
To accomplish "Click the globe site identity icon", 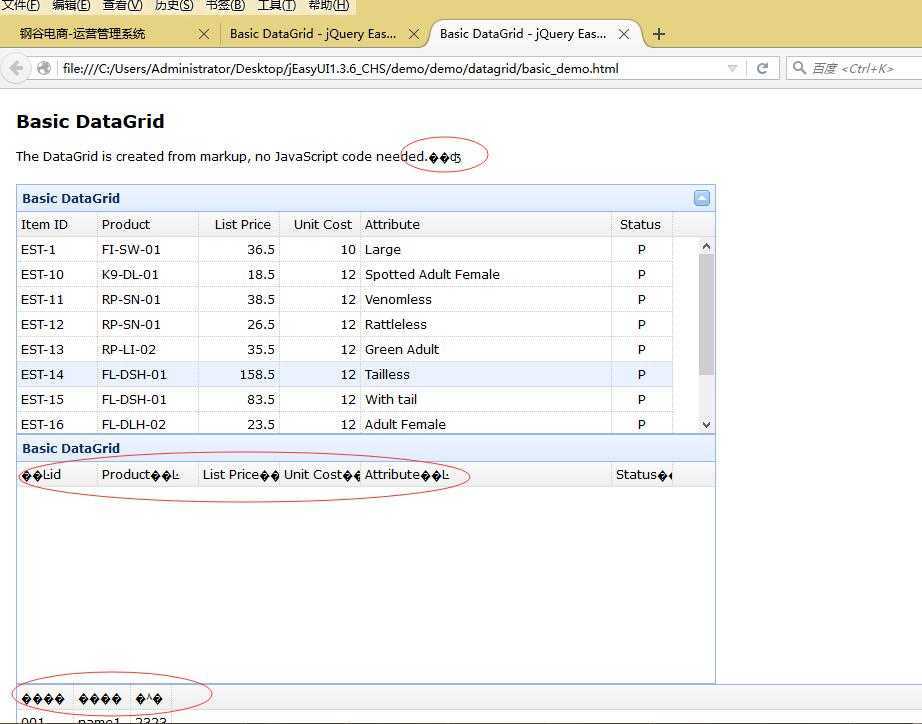I will click(x=44, y=68).
